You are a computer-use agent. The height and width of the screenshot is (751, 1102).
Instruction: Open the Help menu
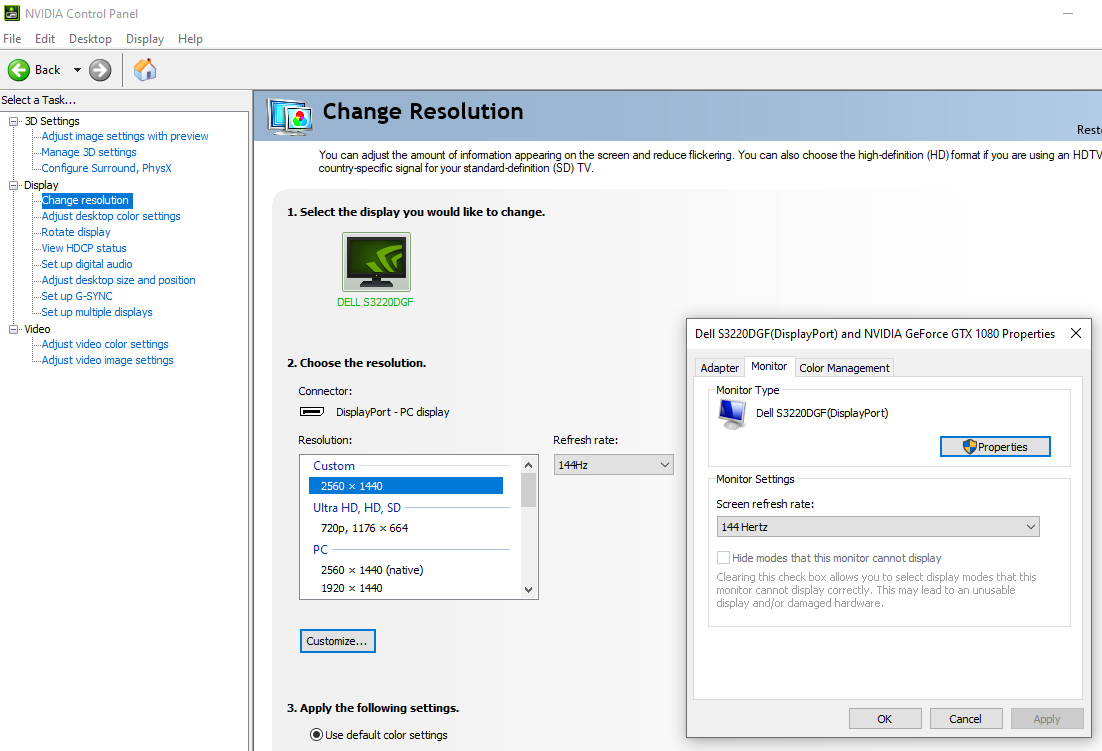190,39
